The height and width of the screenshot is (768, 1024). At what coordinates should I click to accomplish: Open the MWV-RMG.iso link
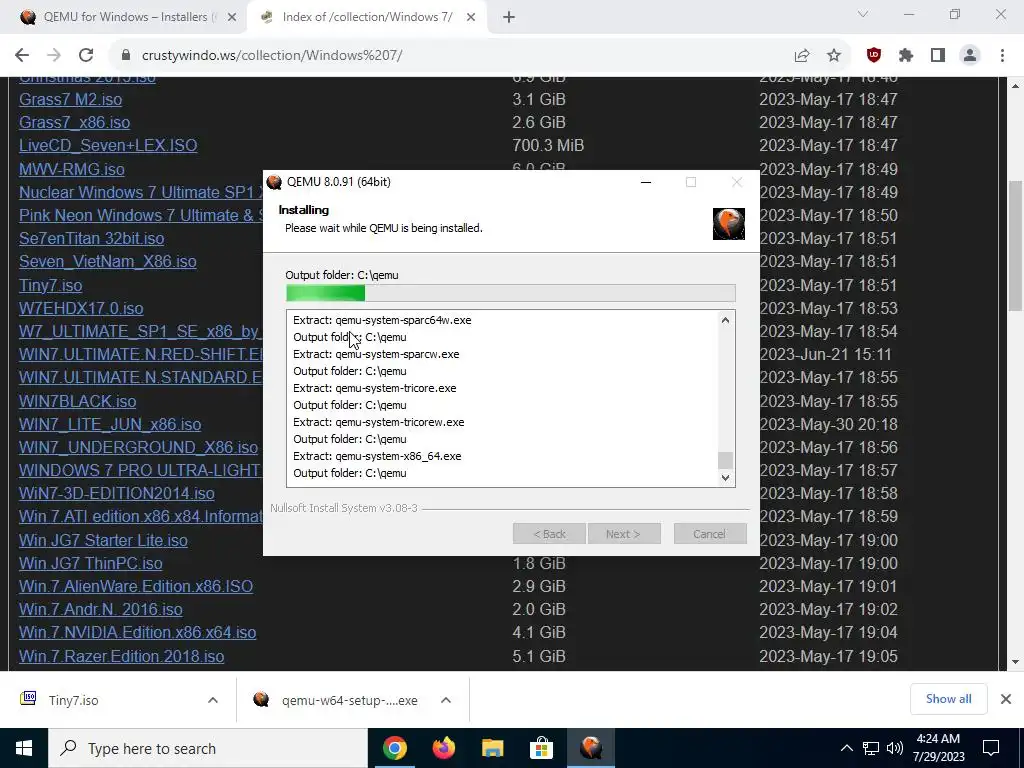pos(72,169)
